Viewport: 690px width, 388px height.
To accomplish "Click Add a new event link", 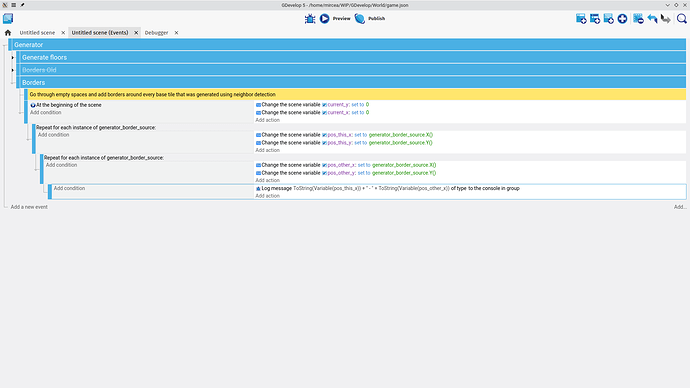I will pos(29,207).
